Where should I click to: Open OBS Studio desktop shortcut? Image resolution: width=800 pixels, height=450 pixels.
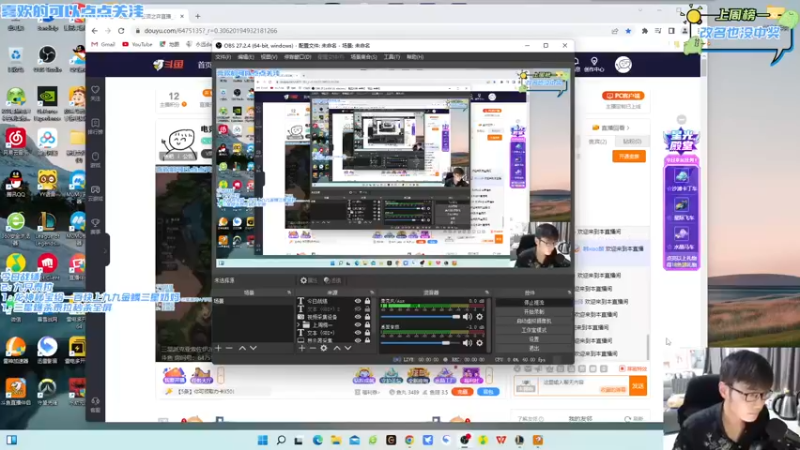47,59
